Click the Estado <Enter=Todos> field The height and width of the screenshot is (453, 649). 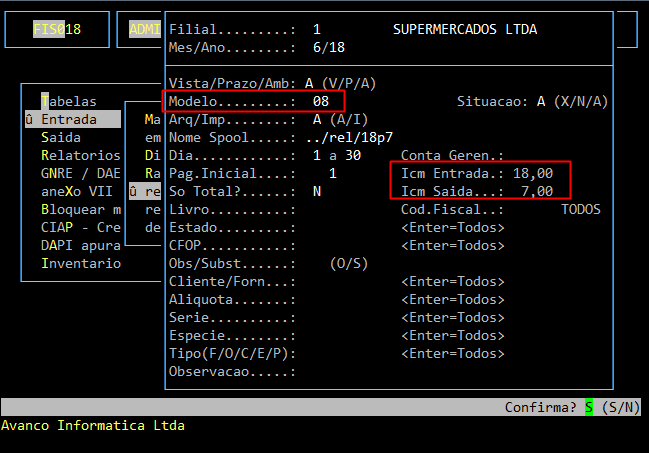452,227
